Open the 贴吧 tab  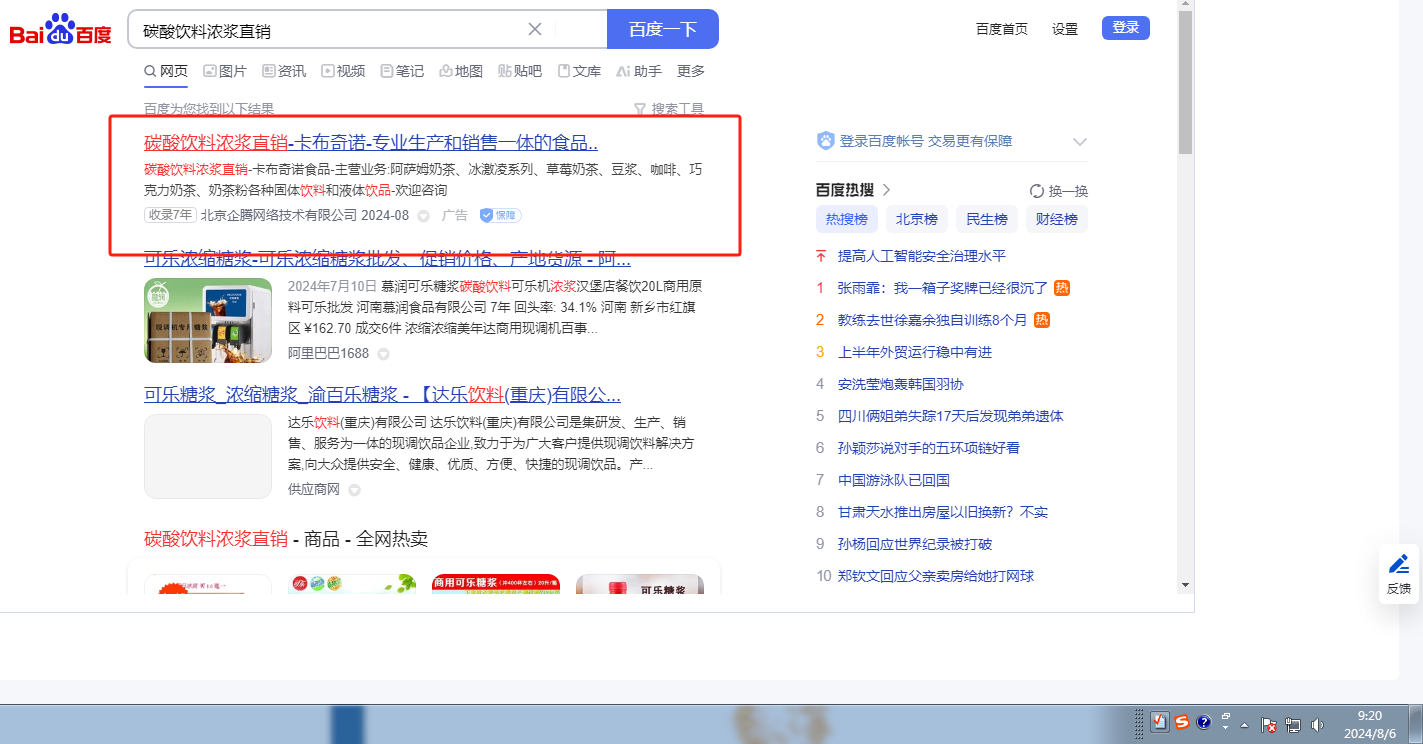(x=520, y=71)
